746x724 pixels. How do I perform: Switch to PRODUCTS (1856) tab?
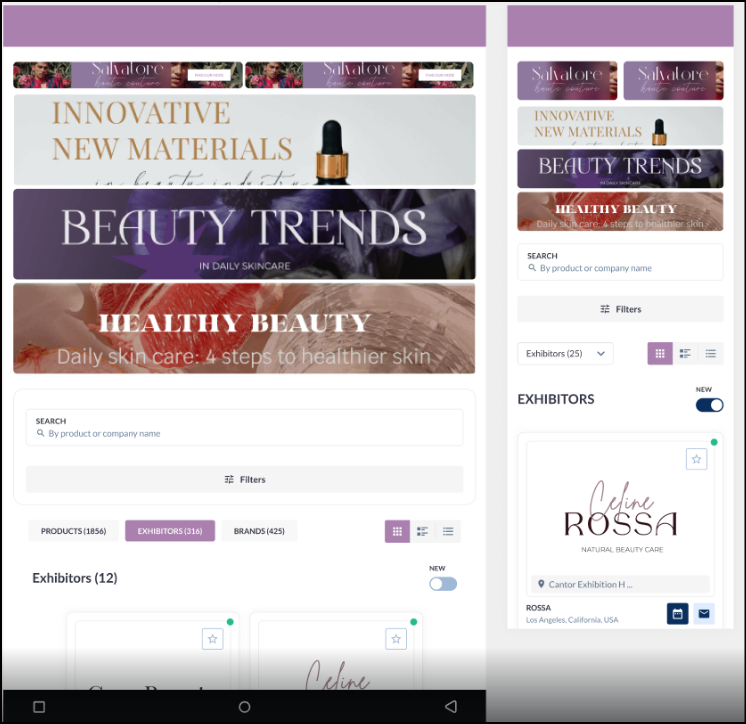pos(73,531)
